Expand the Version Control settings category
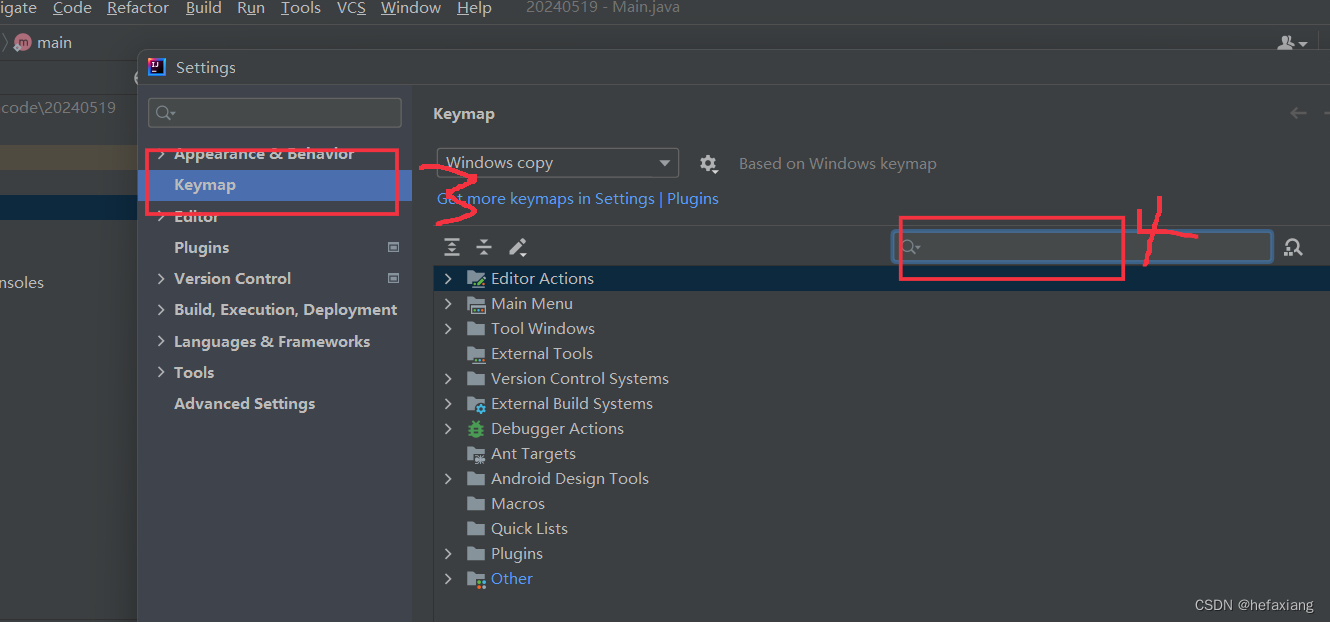Screen dimensions: 1330x623 tap(161, 279)
